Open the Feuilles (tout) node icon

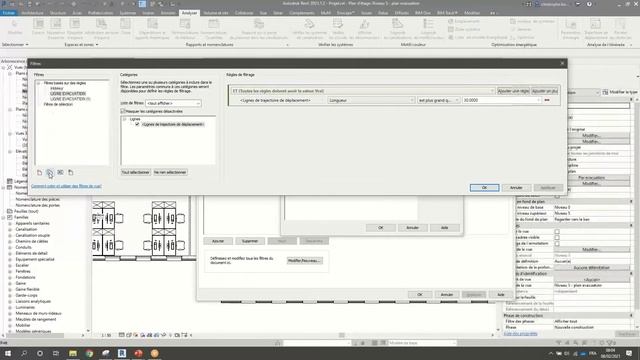tap(10, 211)
